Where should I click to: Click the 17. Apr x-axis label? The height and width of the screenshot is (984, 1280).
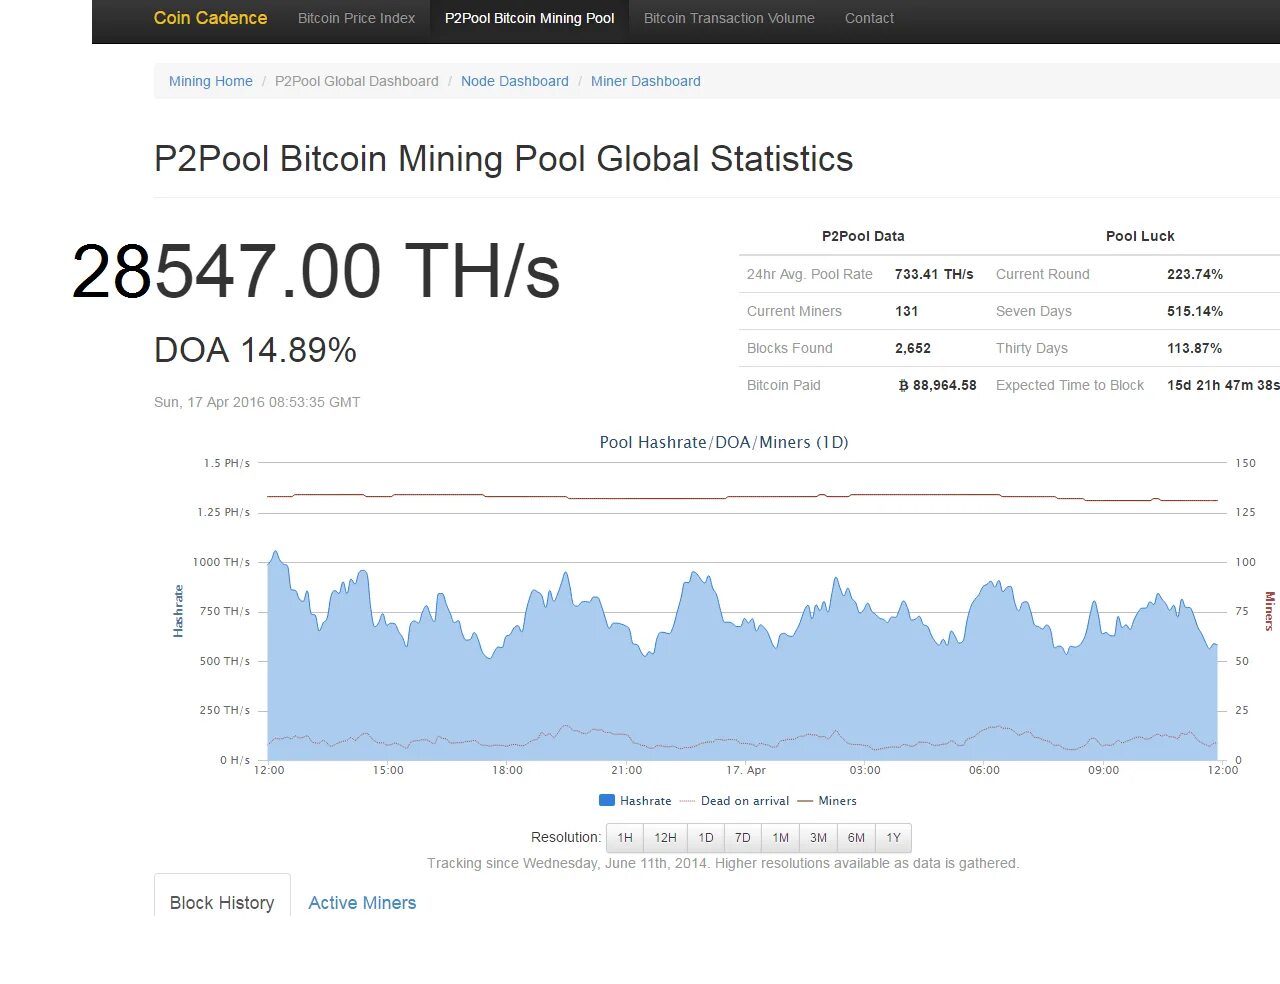tap(746, 770)
